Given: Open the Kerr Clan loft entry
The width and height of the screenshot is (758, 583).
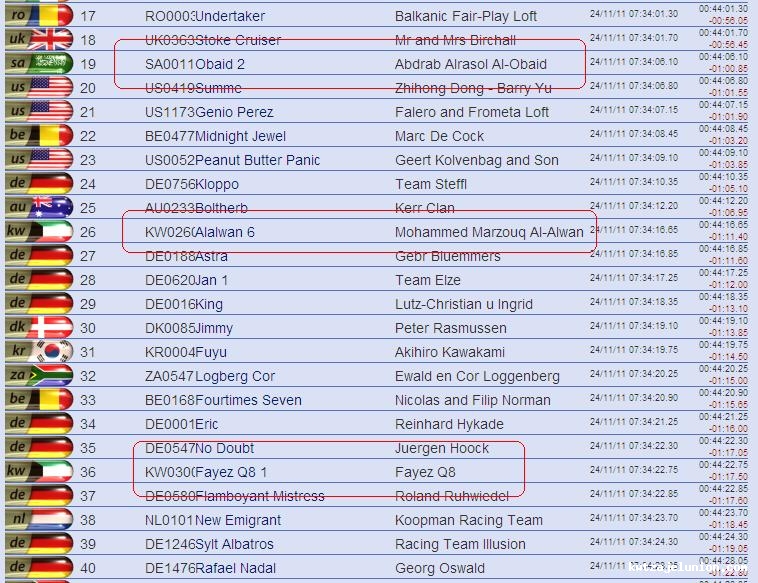Looking at the screenshot, I should click(x=424, y=208).
